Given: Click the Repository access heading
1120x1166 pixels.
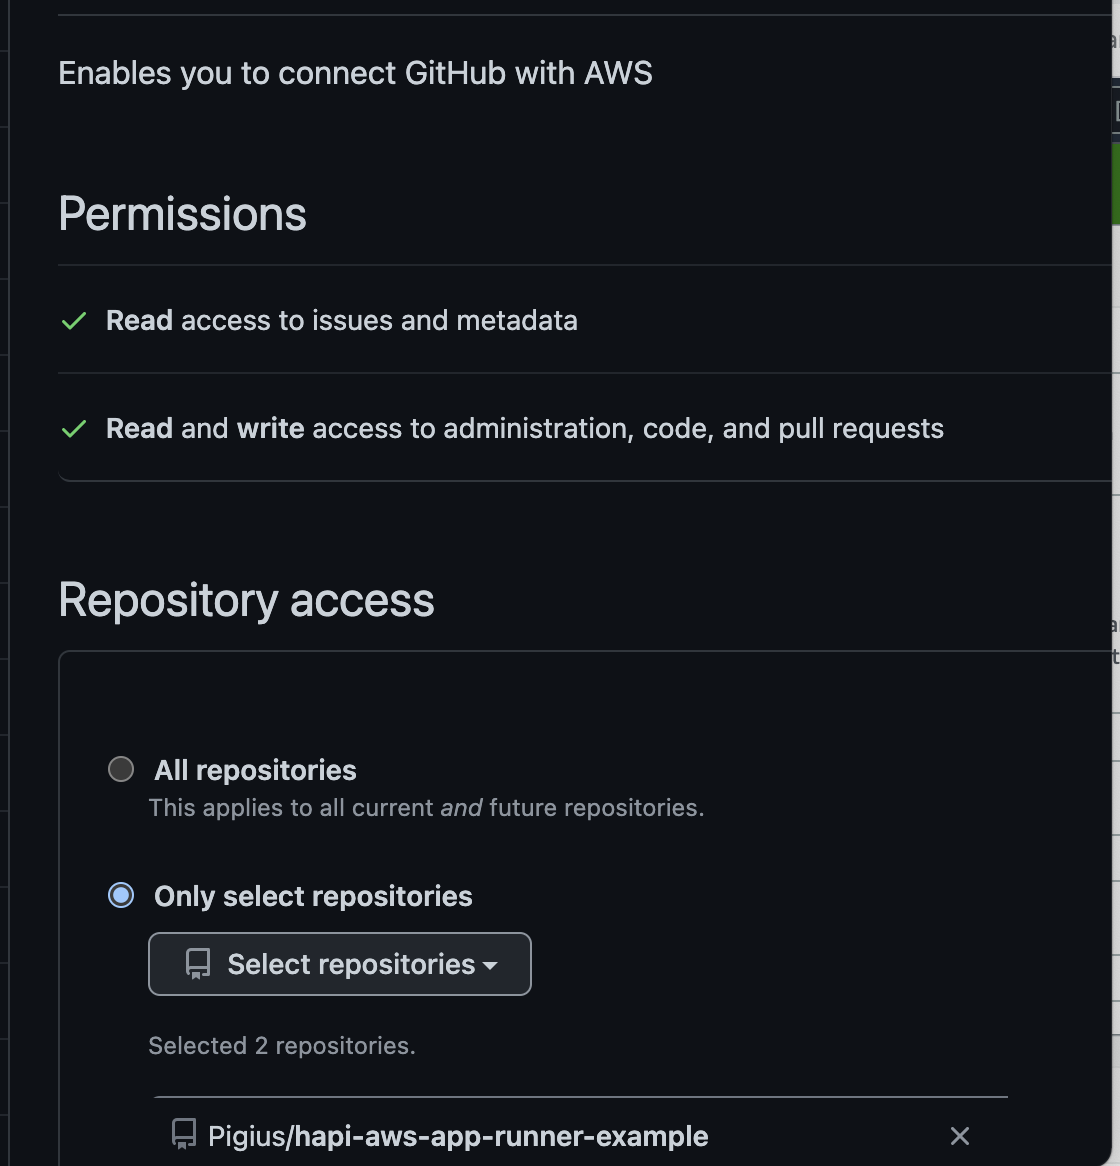Looking at the screenshot, I should coord(246,600).
